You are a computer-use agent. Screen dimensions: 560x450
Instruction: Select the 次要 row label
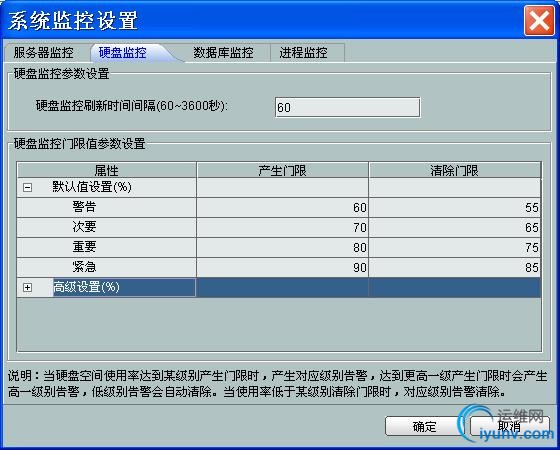(x=84, y=227)
